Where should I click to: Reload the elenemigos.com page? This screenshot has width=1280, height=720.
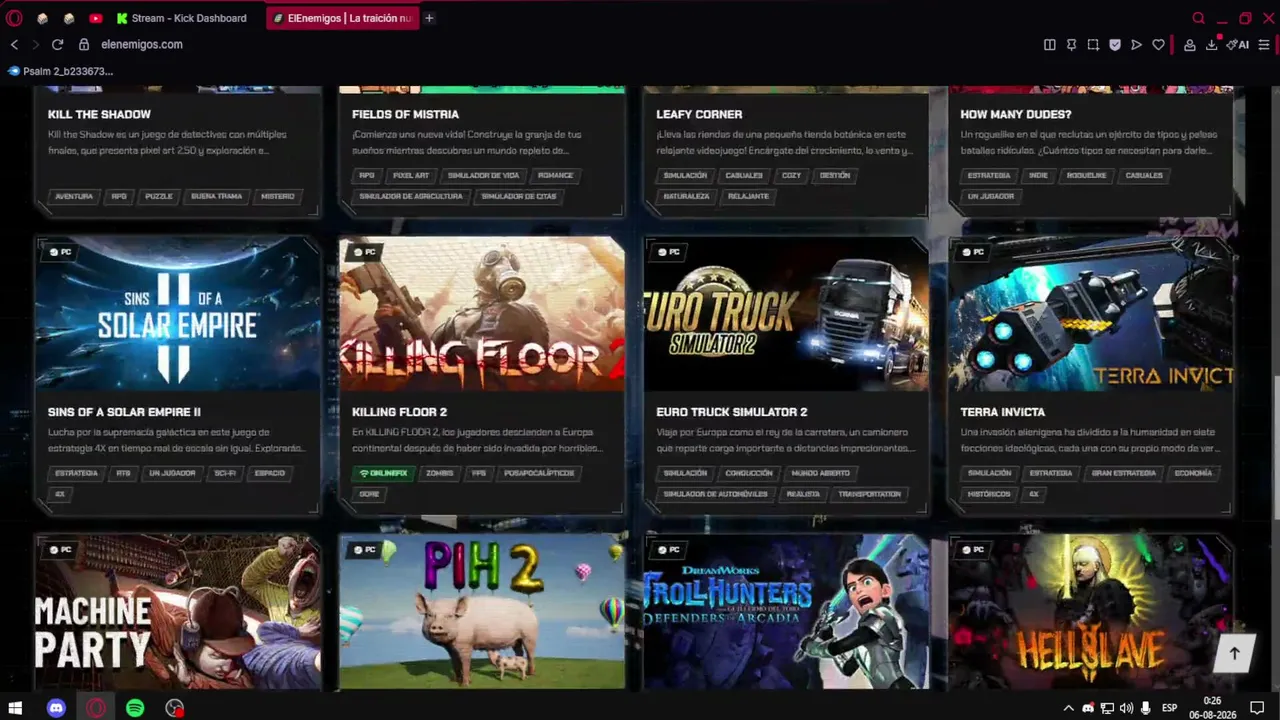pos(57,45)
